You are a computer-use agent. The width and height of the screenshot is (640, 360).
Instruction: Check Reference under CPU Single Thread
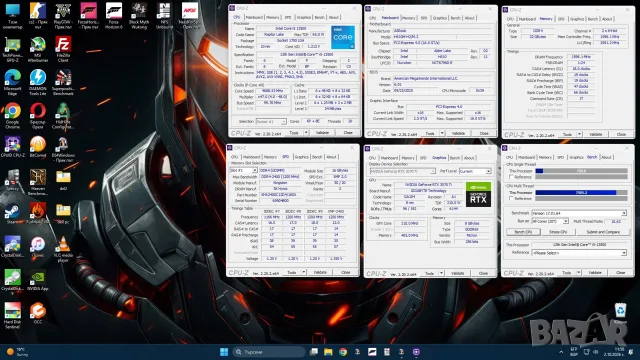(x=511, y=177)
